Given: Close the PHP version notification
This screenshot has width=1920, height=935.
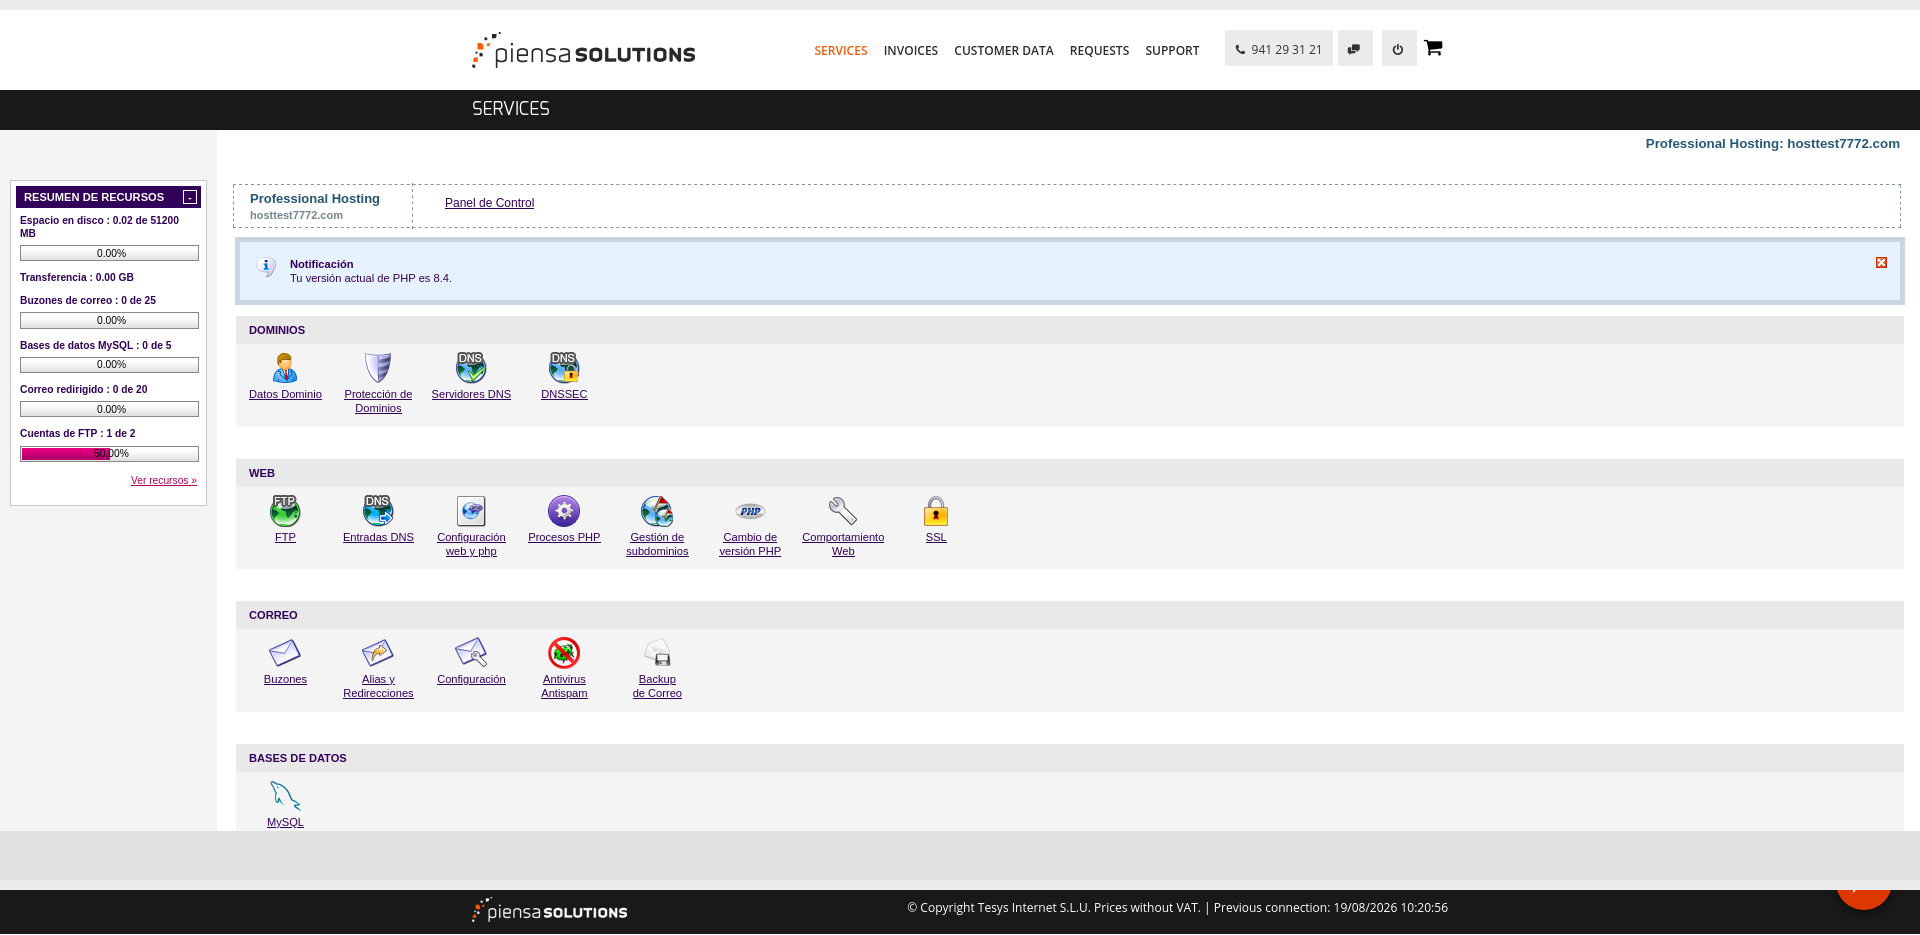Looking at the screenshot, I should click(1881, 262).
